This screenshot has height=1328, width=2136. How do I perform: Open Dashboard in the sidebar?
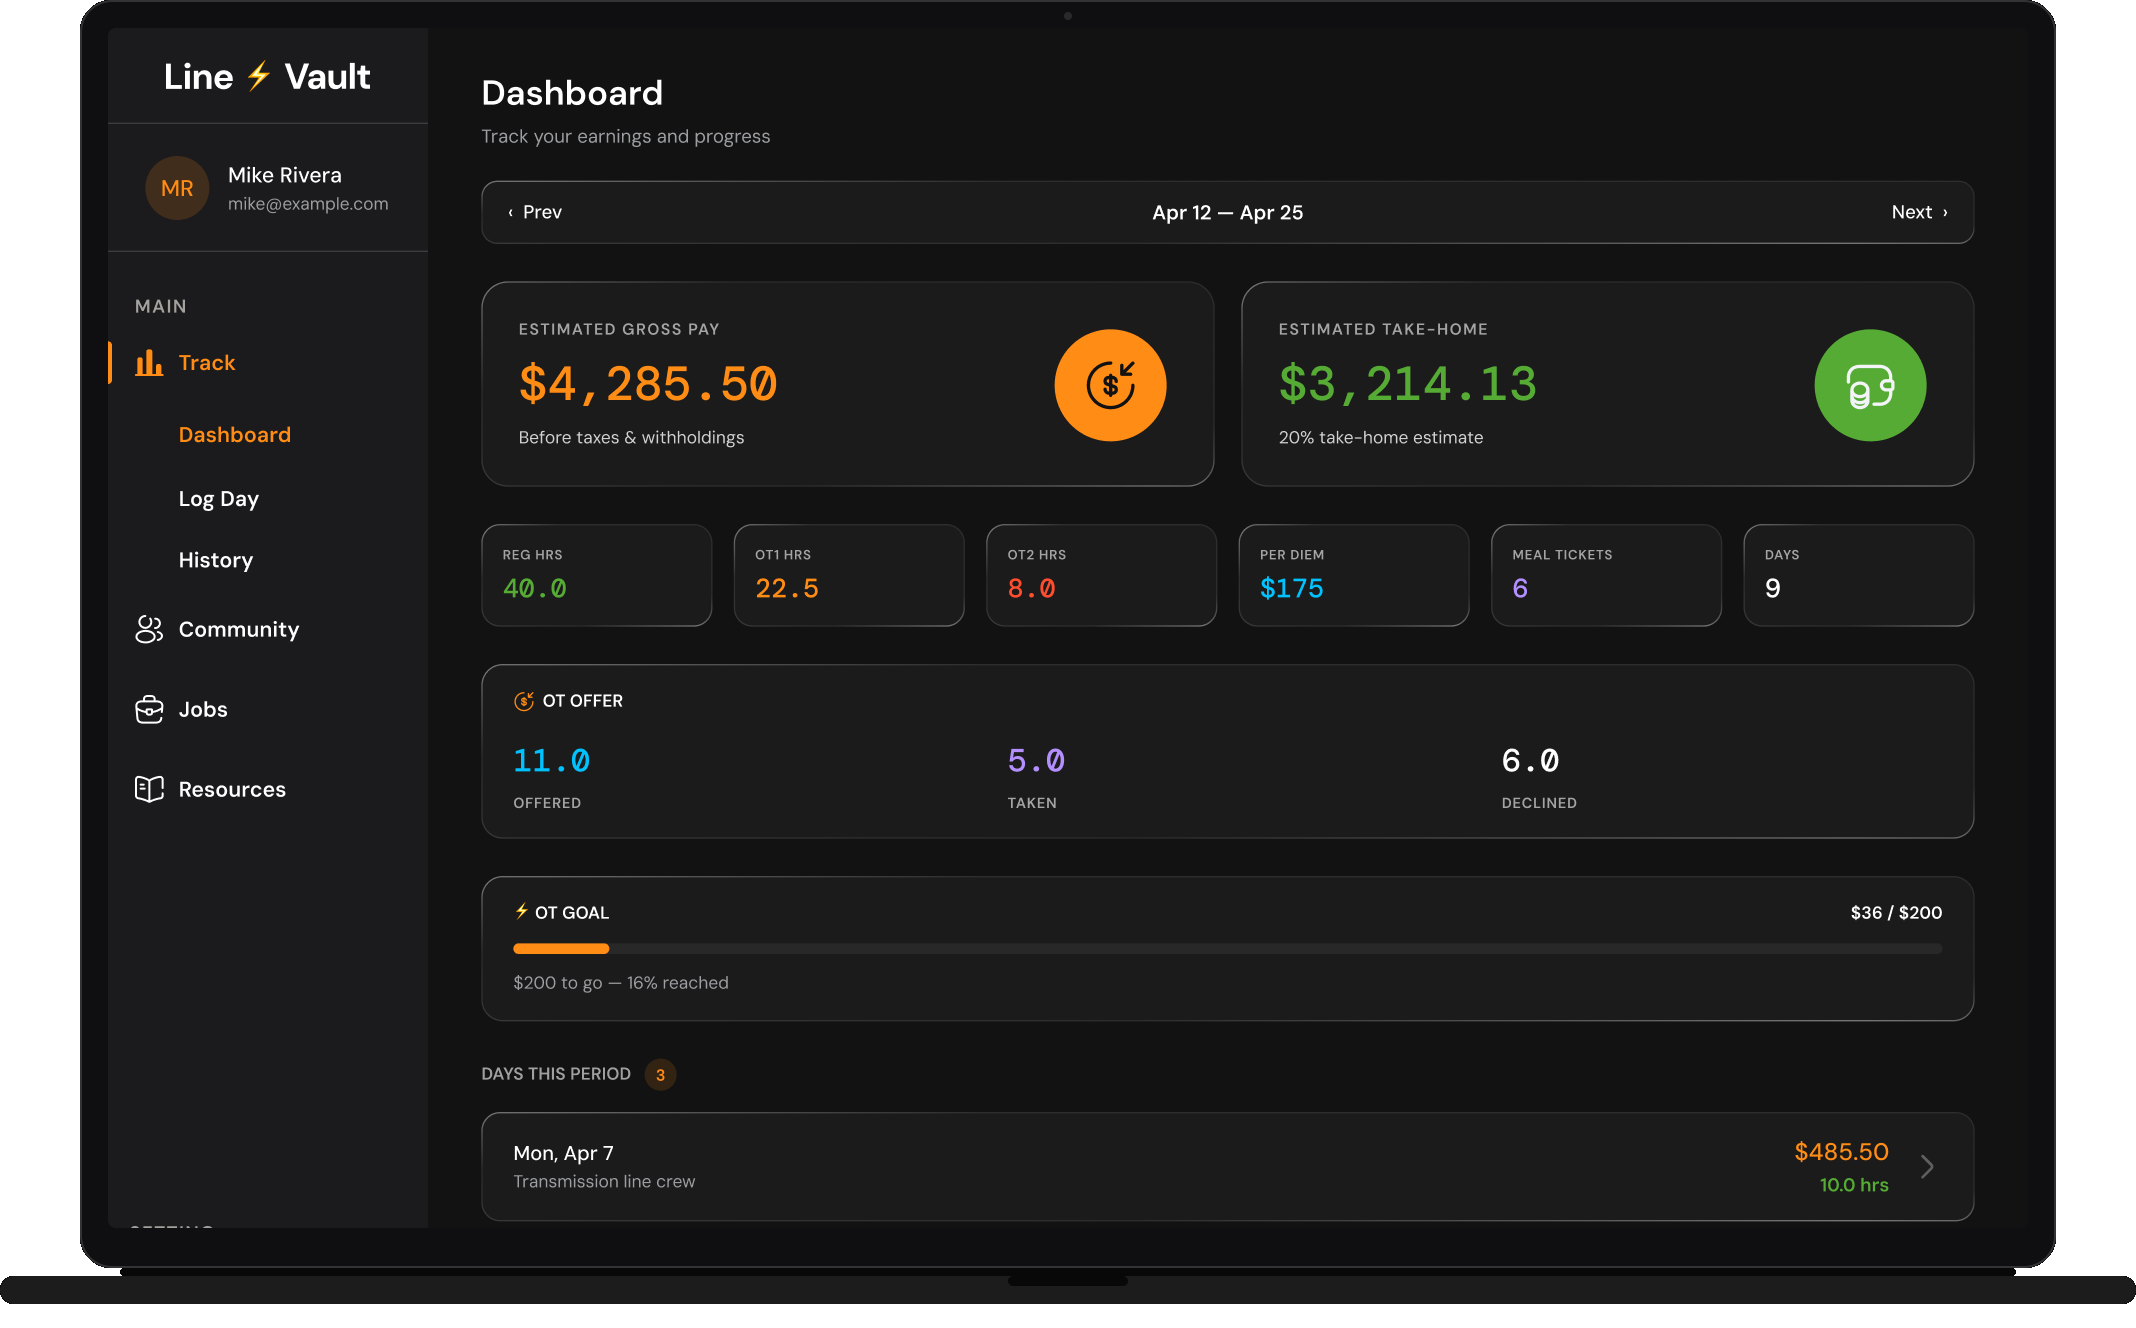coord(235,435)
